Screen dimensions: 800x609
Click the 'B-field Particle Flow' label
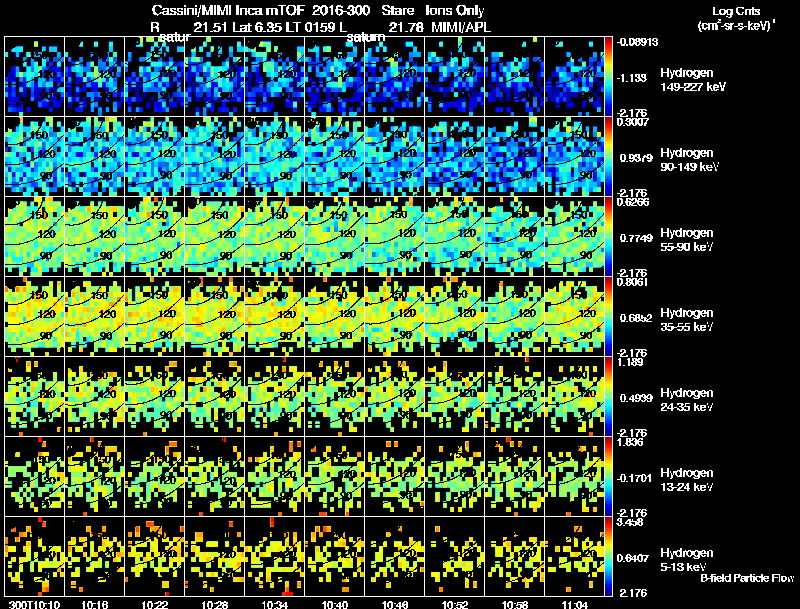(x=747, y=578)
